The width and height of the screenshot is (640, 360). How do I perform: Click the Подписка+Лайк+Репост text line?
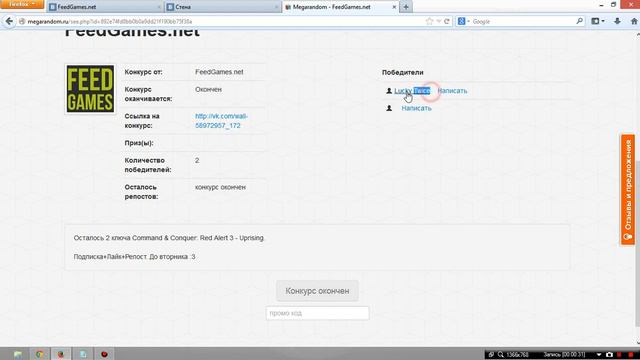tap(134, 257)
